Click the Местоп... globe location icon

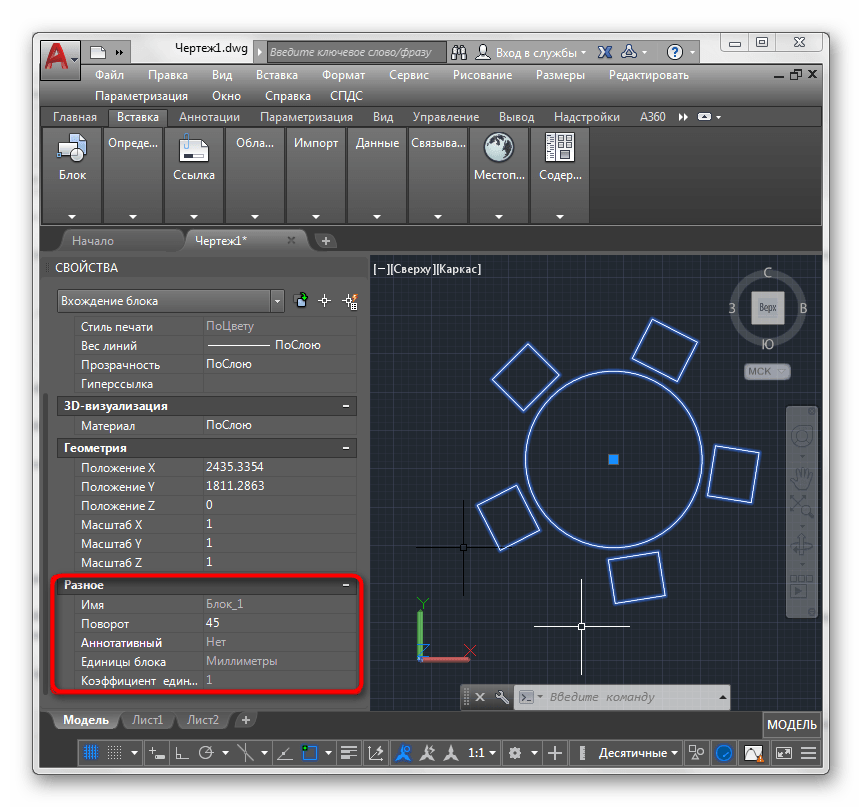[499, 147]
